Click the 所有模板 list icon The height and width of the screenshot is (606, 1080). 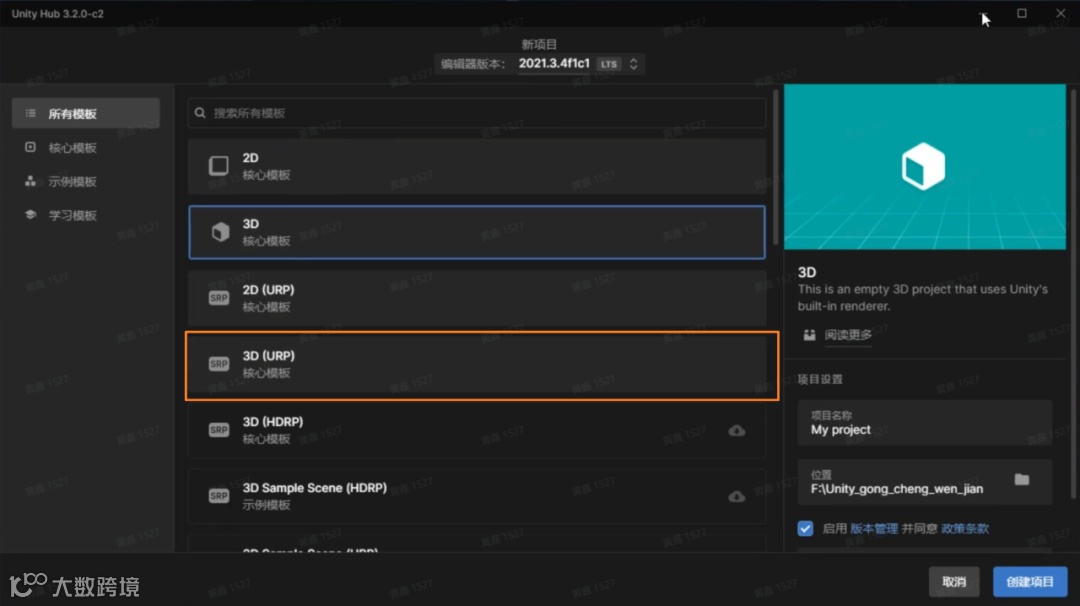[30, 113]
